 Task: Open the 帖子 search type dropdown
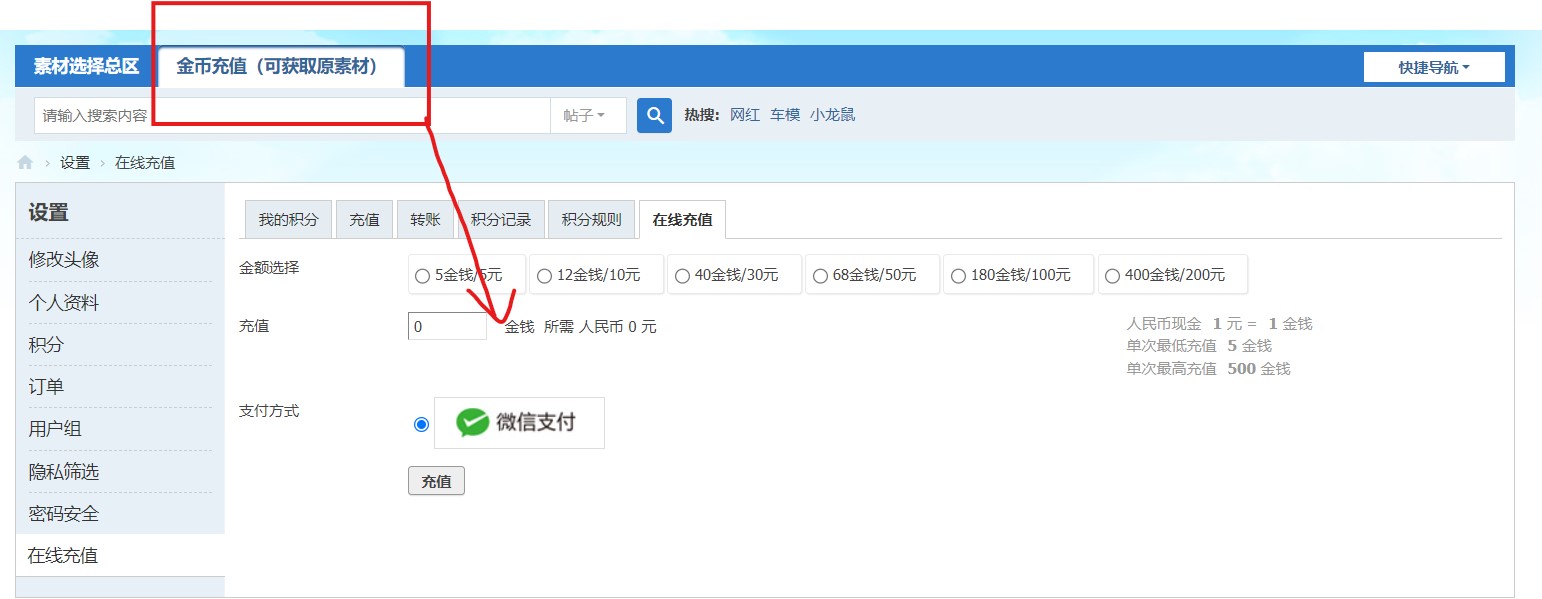click(x=588, y=115)
